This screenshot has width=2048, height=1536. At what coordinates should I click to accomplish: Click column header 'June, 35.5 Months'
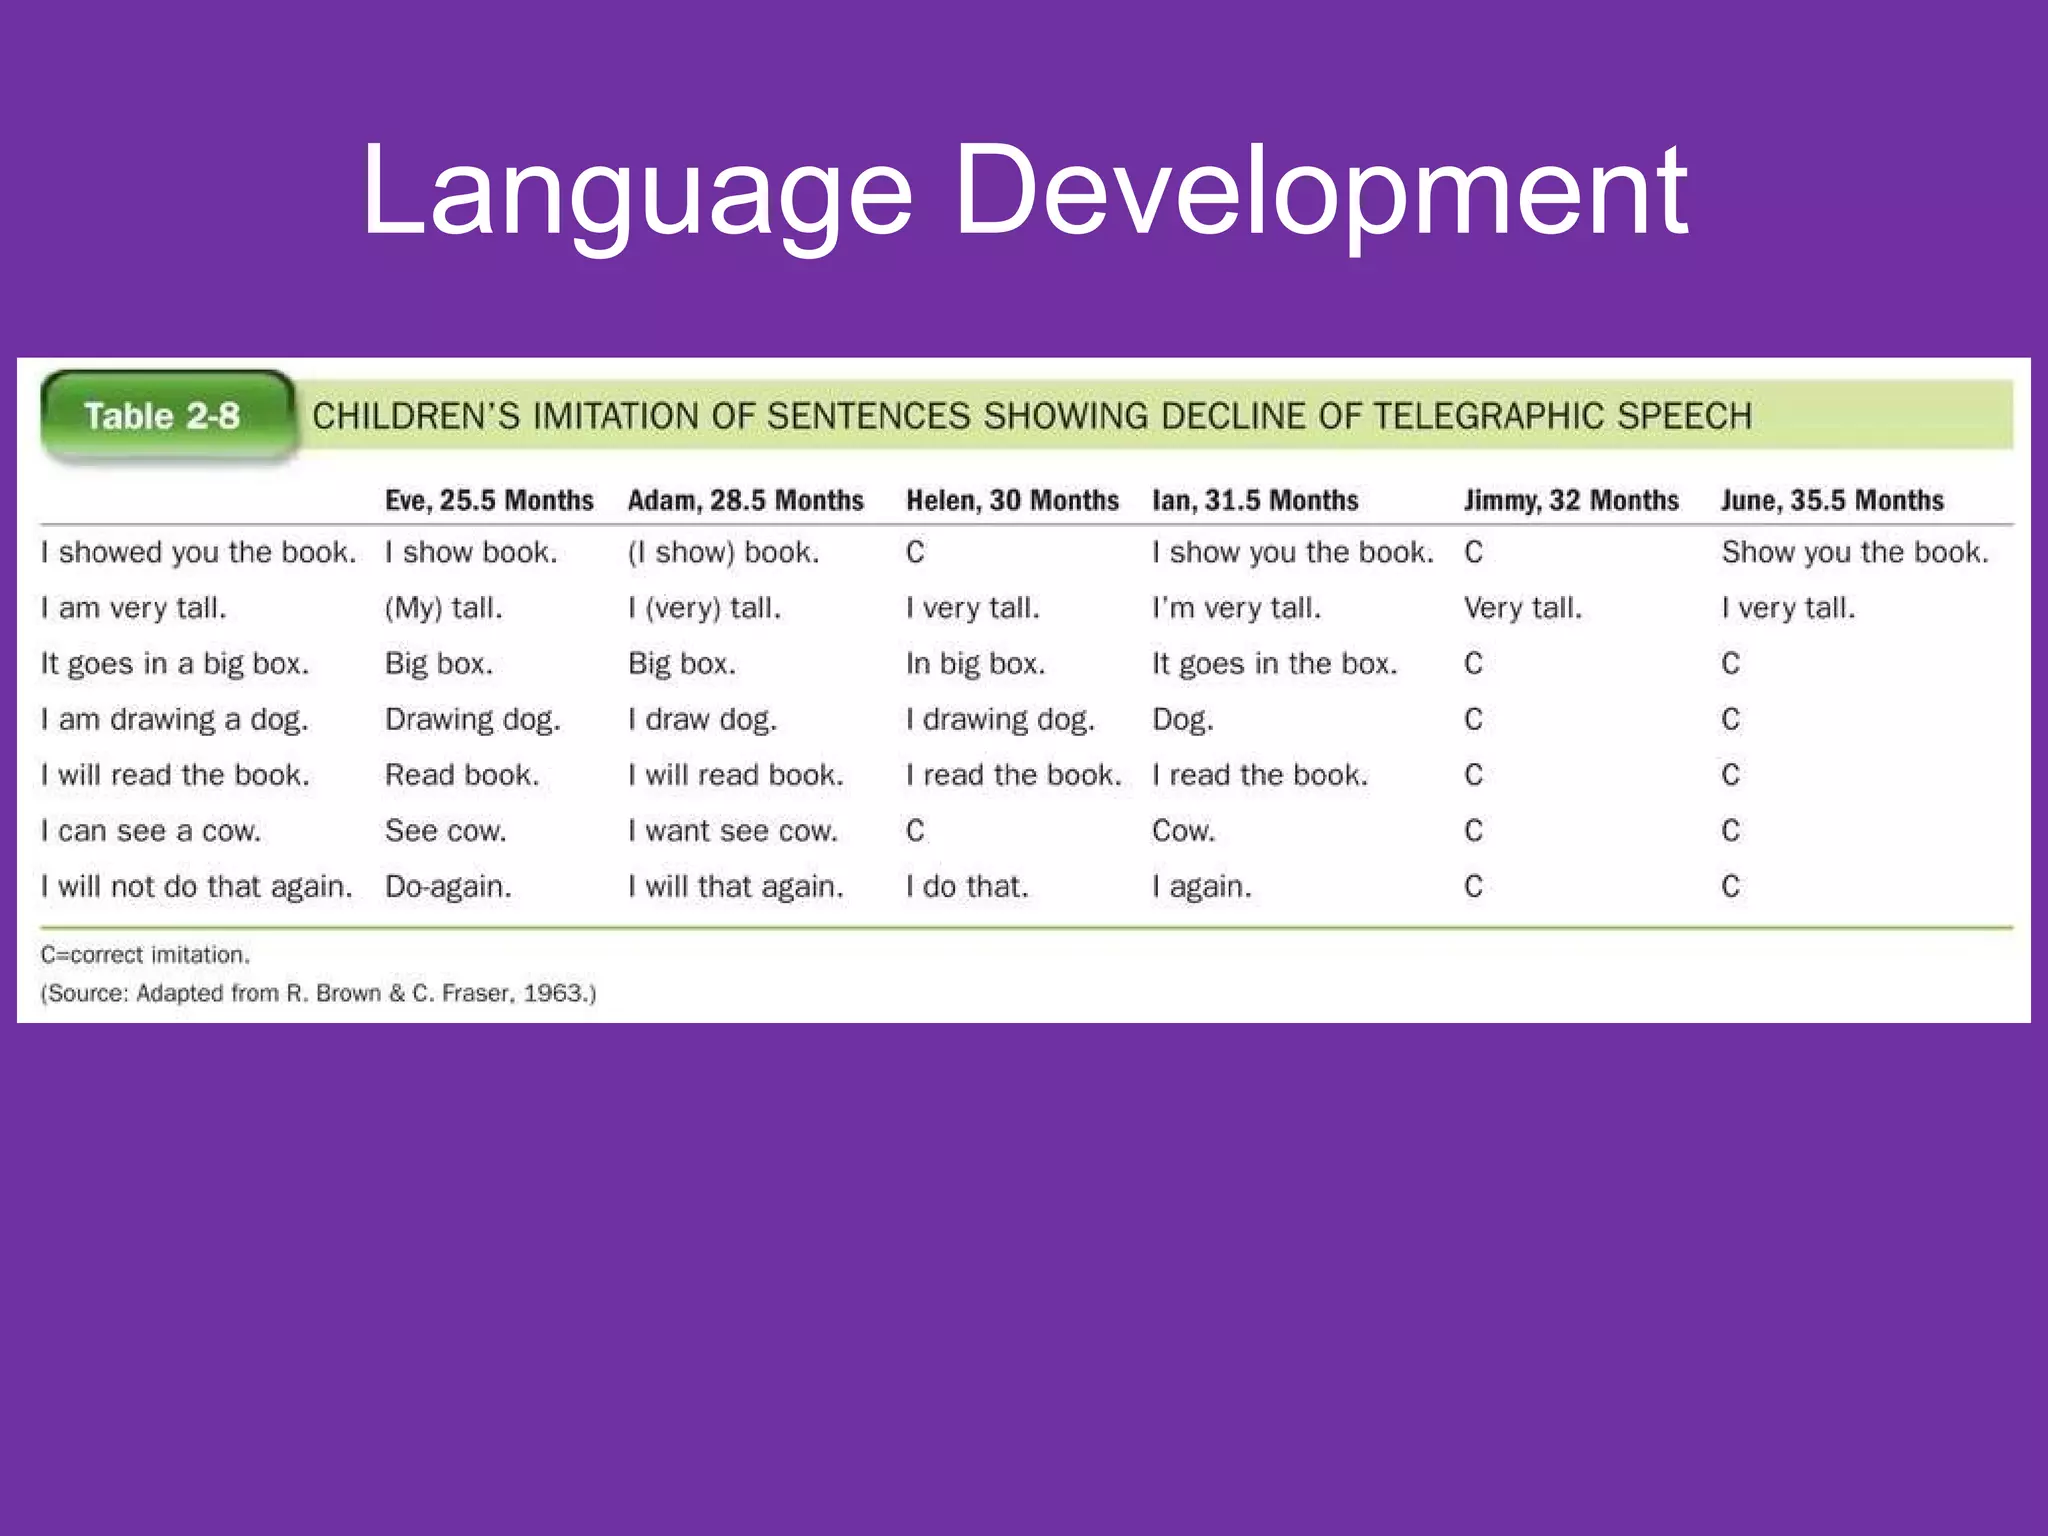click(1832, 500)
